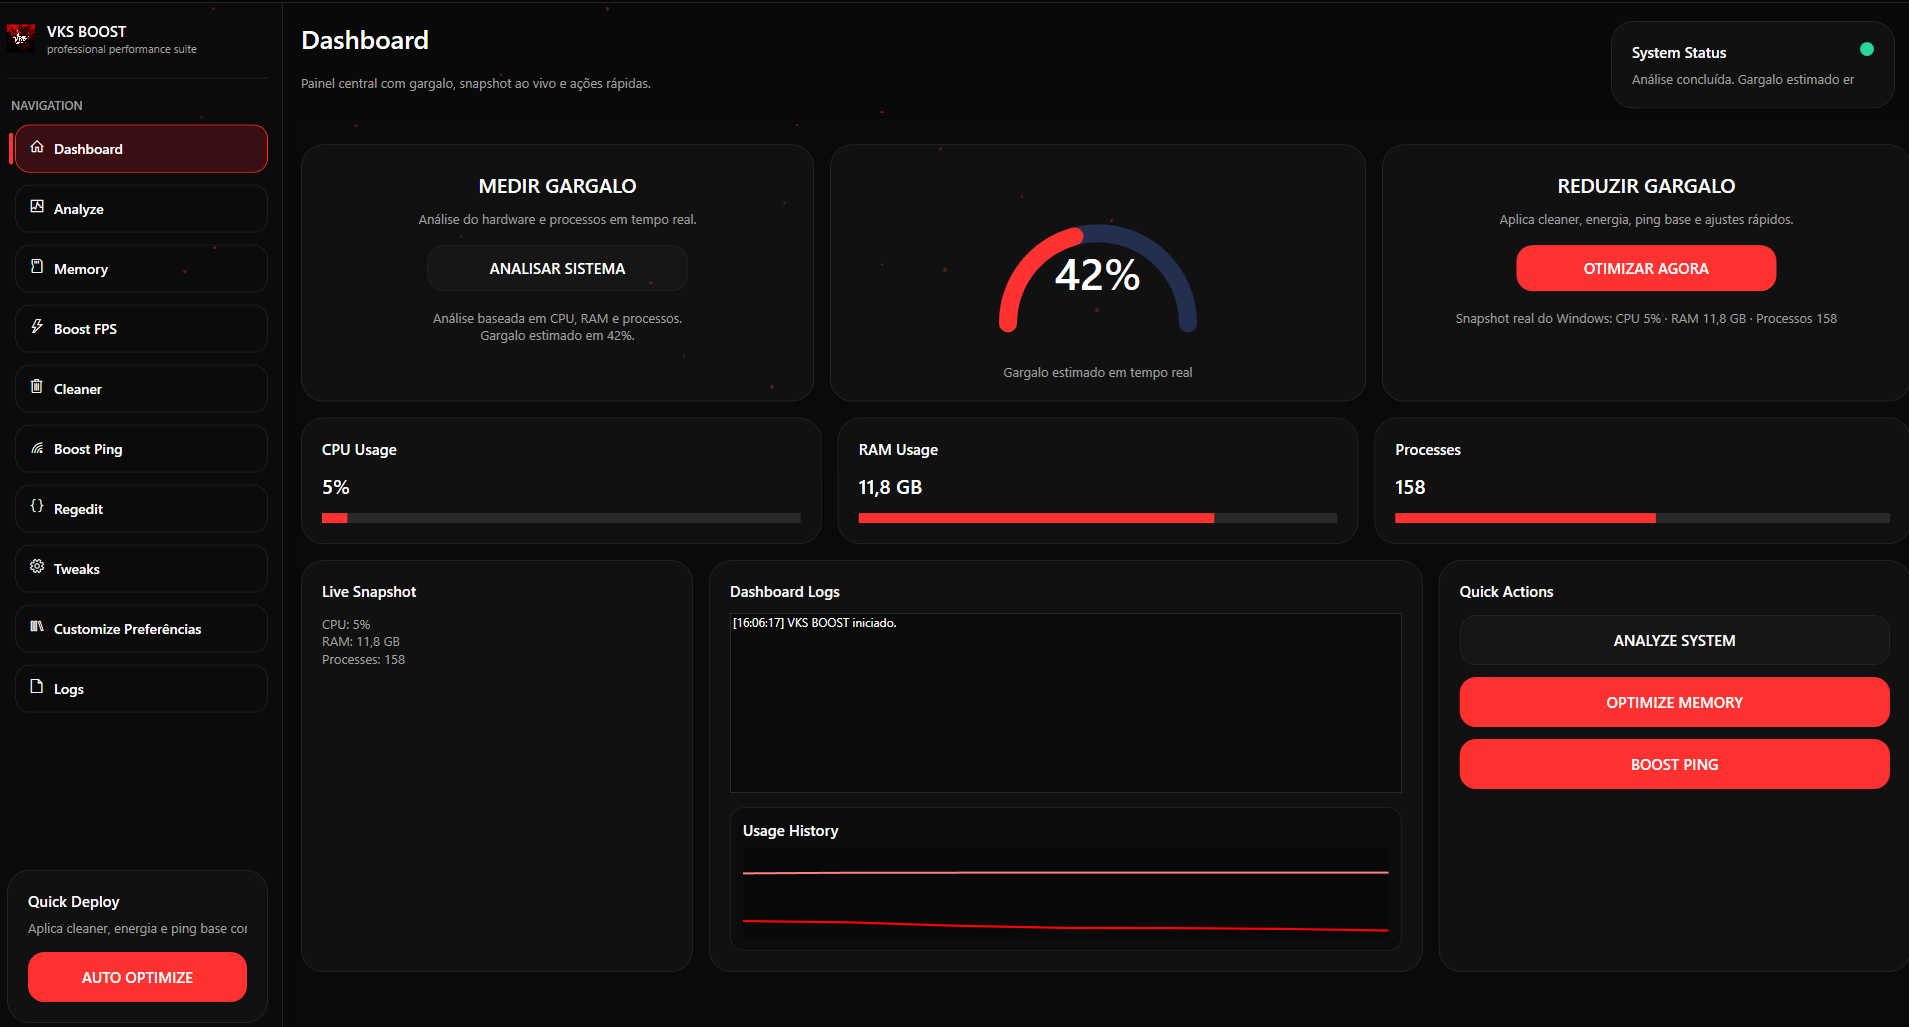Click the lightning icon for Boost FPS

tap(37, 327)
